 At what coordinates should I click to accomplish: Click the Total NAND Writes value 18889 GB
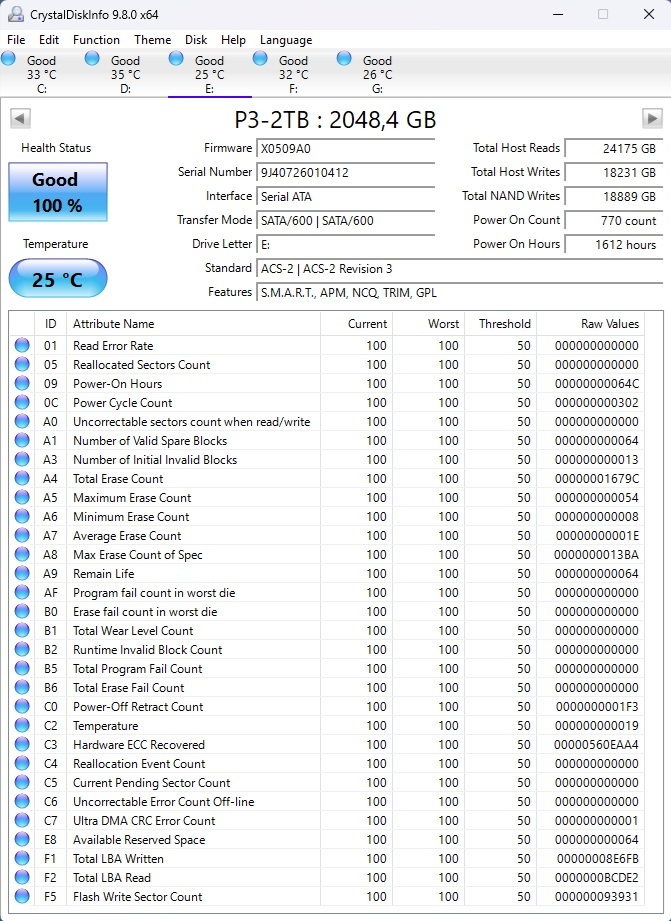coord(614,197)
